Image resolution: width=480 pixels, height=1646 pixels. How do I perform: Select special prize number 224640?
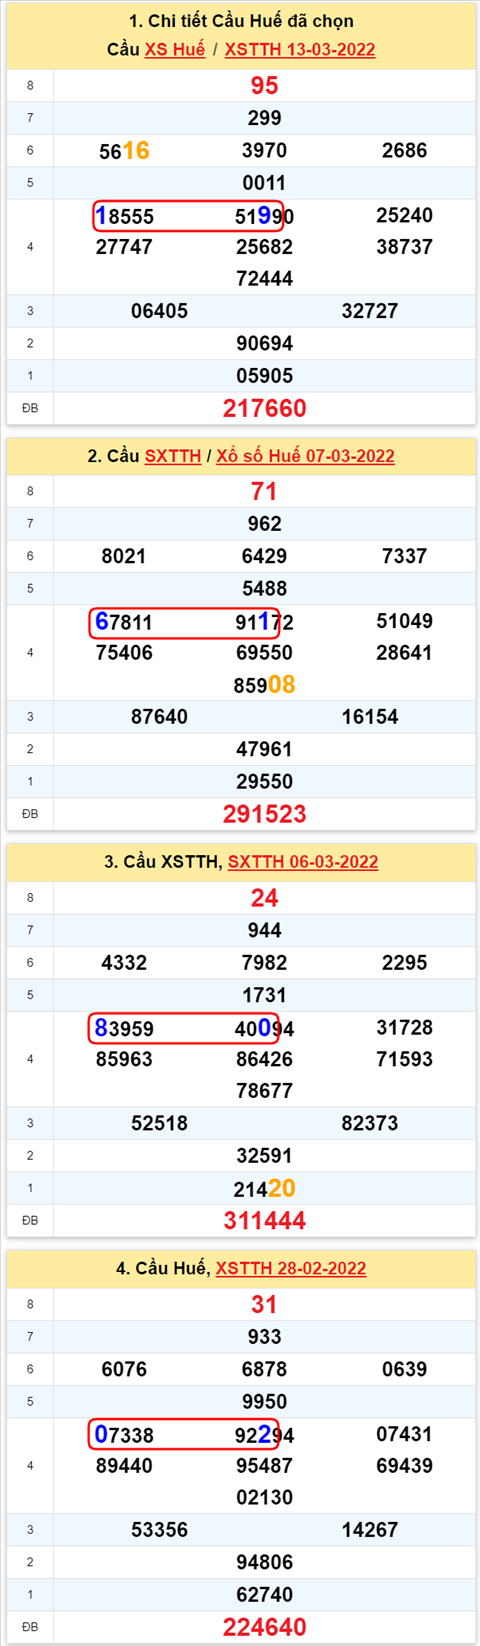(265, 1627)
